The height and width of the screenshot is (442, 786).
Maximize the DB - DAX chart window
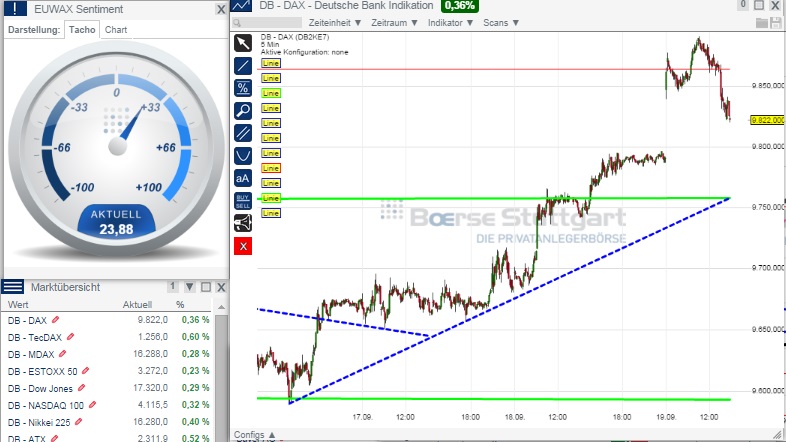[759, 5]
